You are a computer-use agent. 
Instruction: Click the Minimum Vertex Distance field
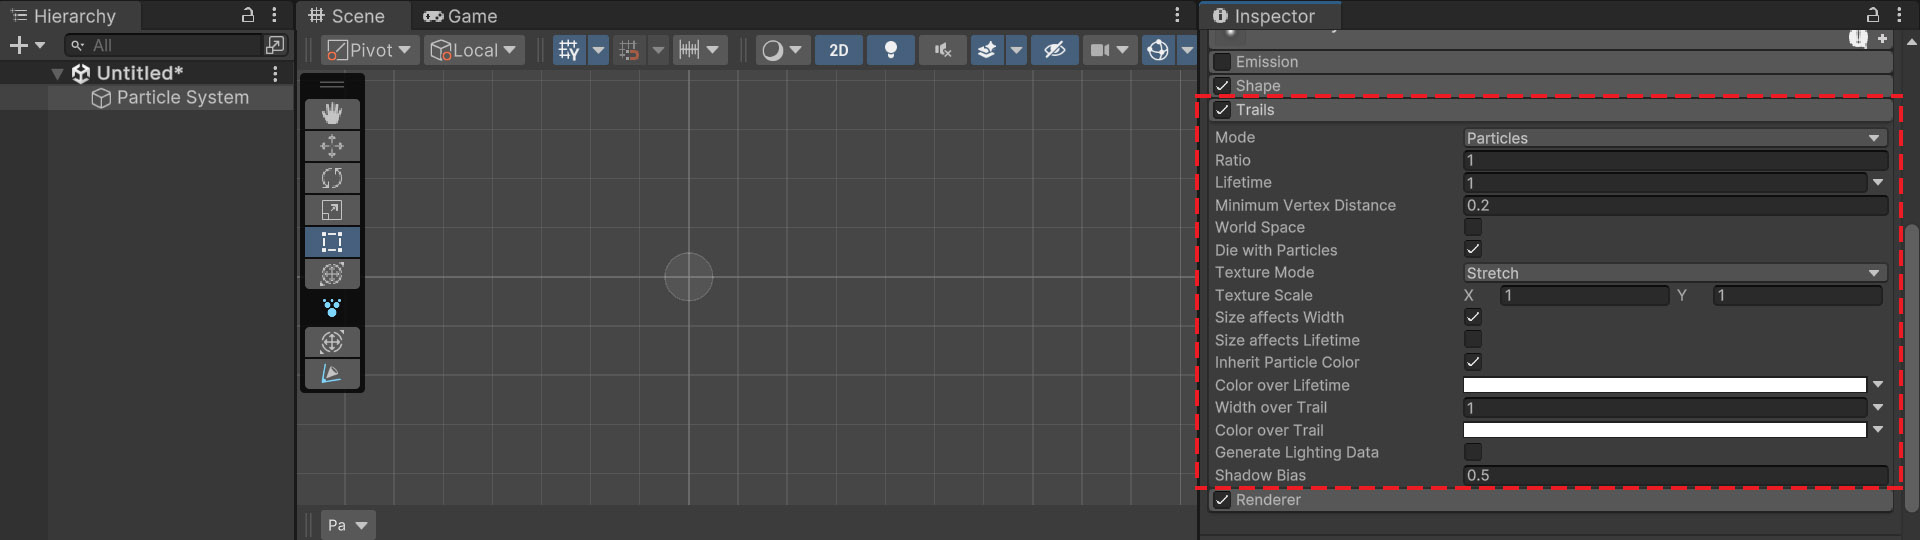(x=1674, y=205)
